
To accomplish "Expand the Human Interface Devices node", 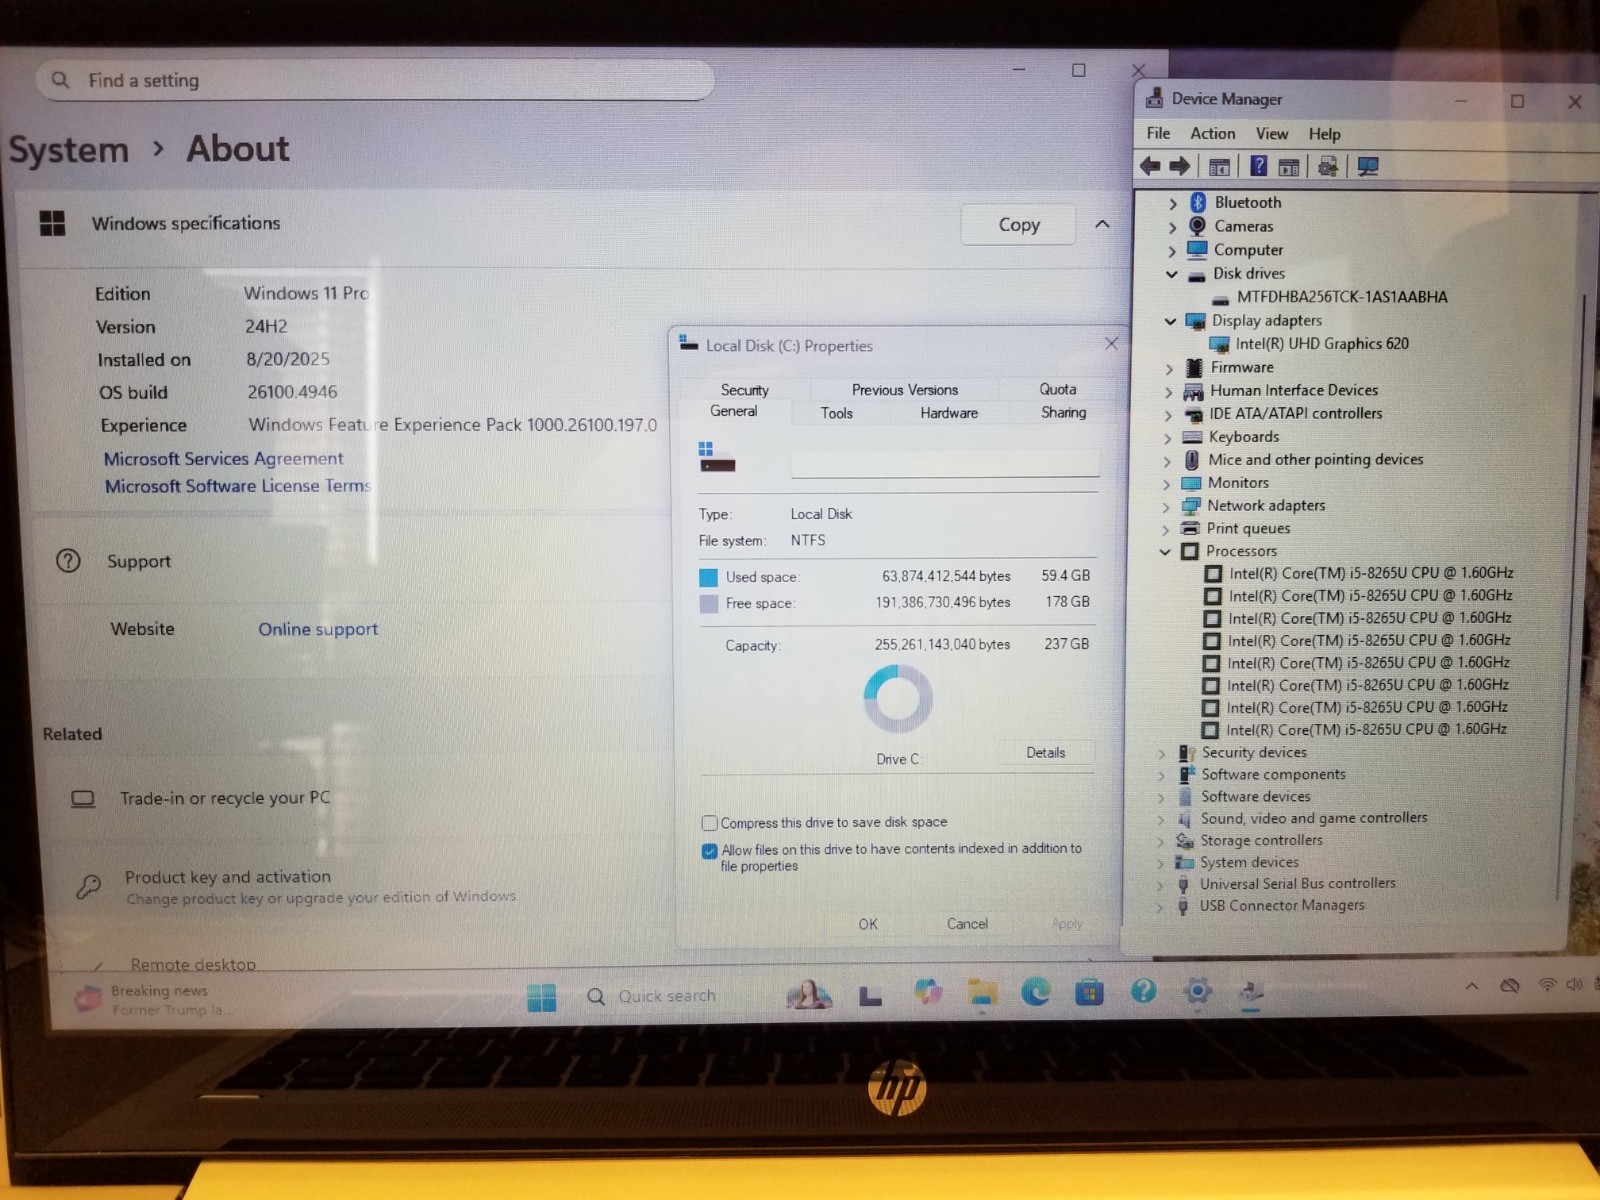I will point(1168,392).
